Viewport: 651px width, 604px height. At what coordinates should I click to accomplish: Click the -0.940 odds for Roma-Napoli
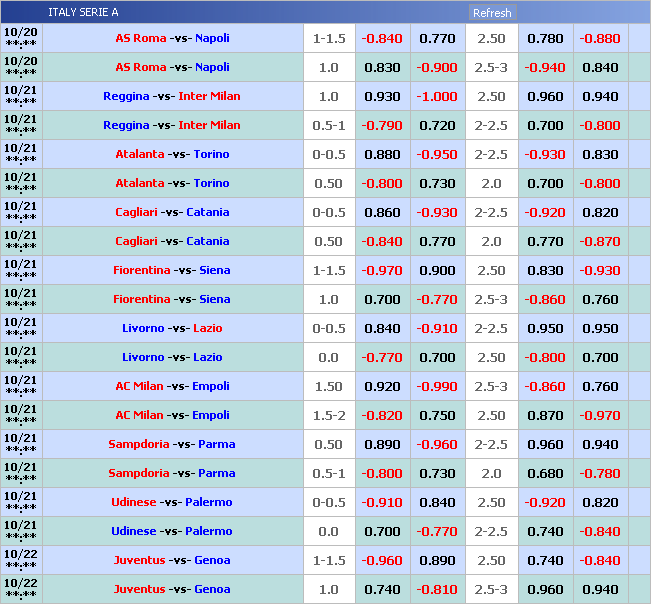(545, 67)
